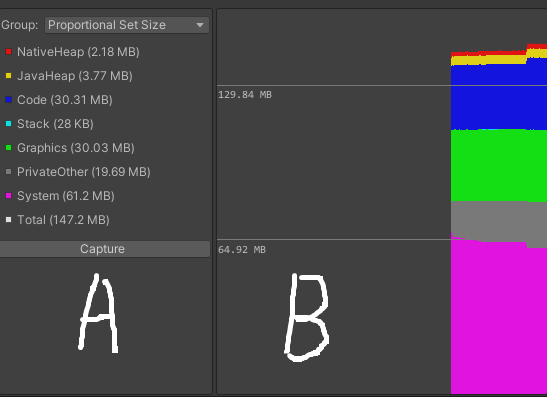Click the 64.92 MB gridline label
The height and width of the screenshot is (397, 547).
point(242,250)
